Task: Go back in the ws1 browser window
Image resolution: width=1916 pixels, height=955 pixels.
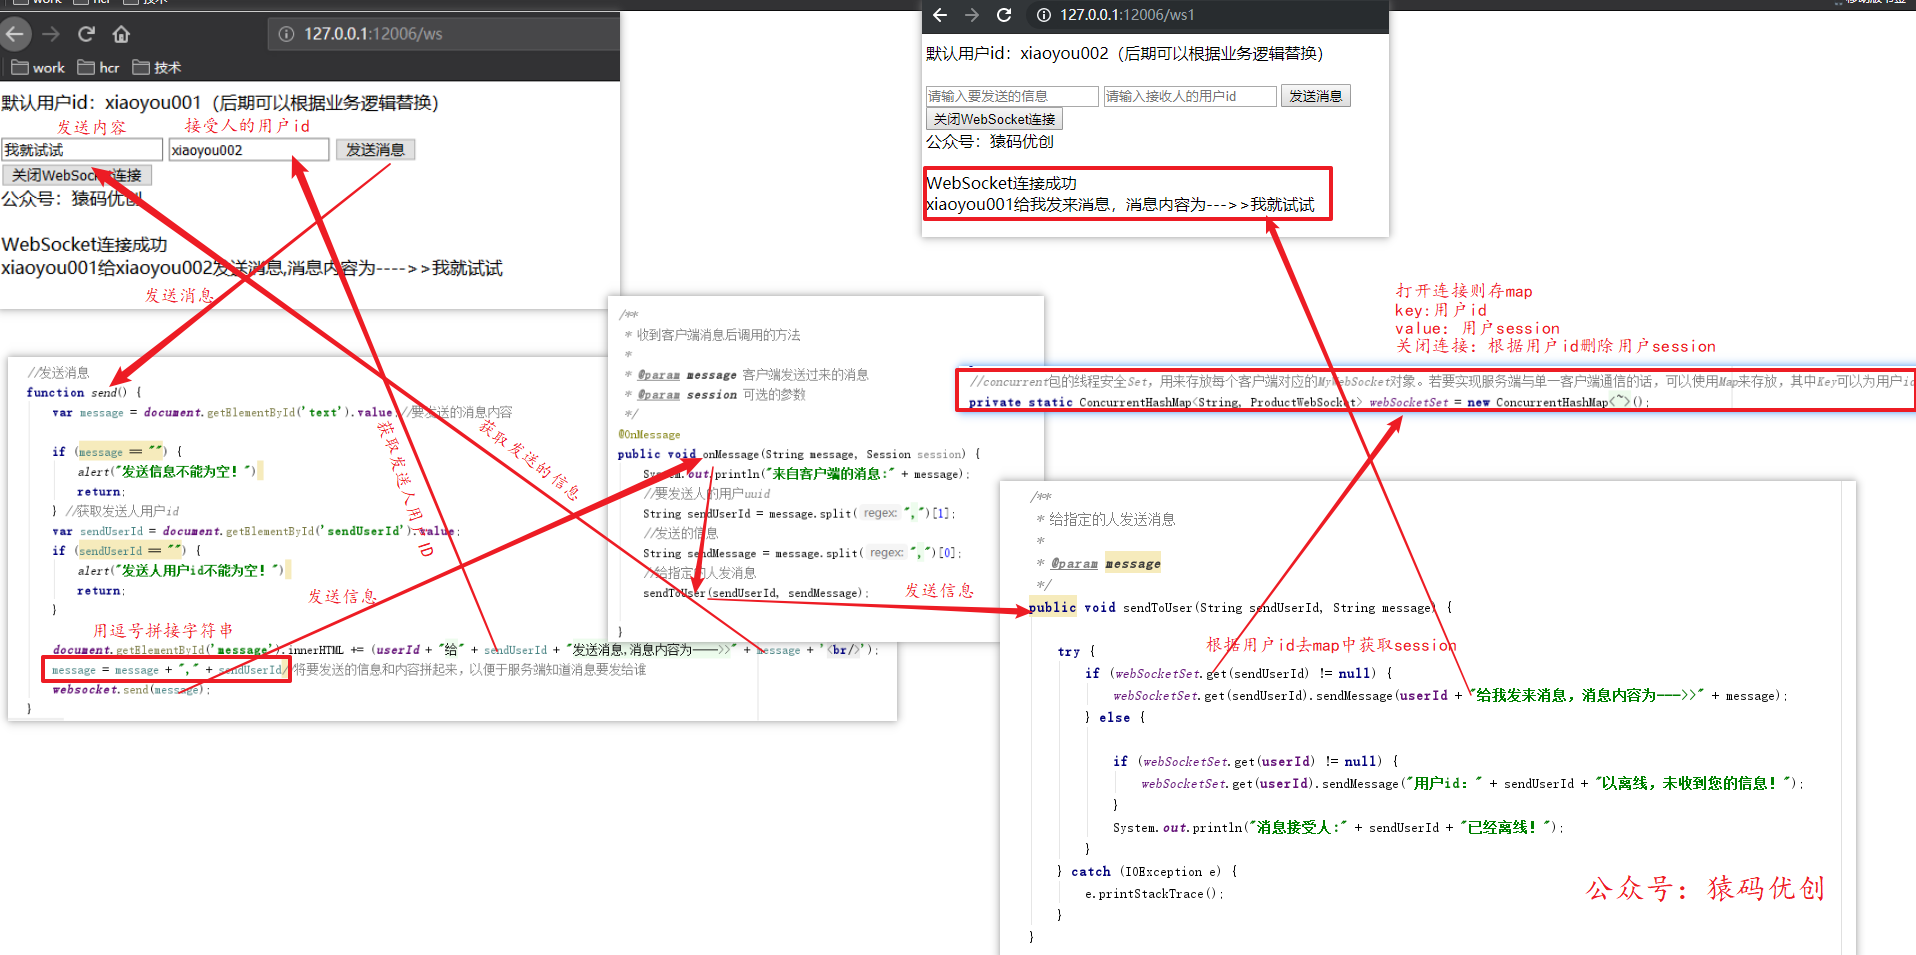Action: tap(939, 15)
